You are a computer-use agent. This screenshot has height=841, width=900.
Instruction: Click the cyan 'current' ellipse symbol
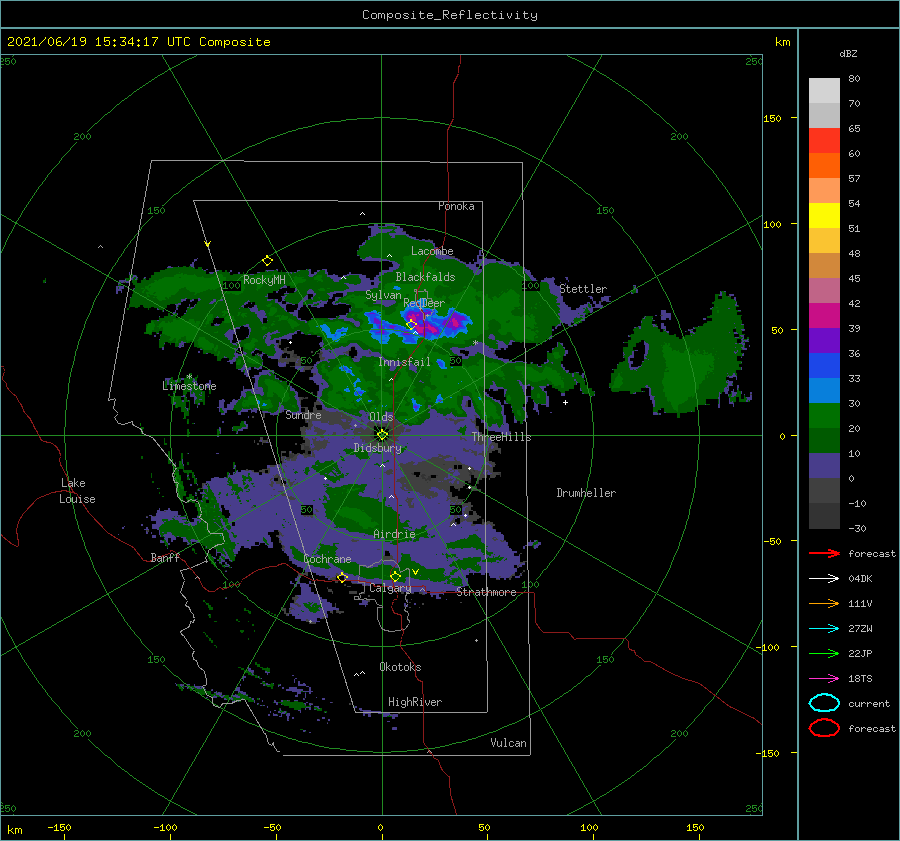(x=824, y=703)
